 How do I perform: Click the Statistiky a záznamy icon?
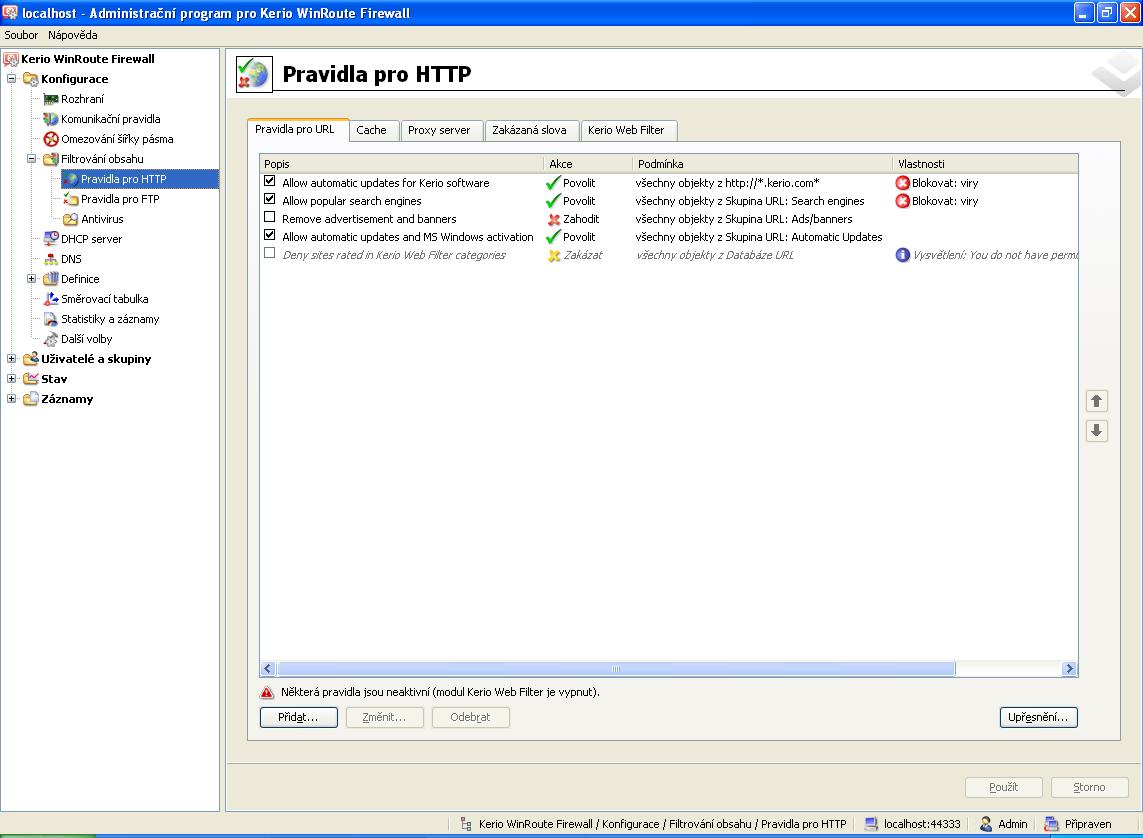point(50,319)
